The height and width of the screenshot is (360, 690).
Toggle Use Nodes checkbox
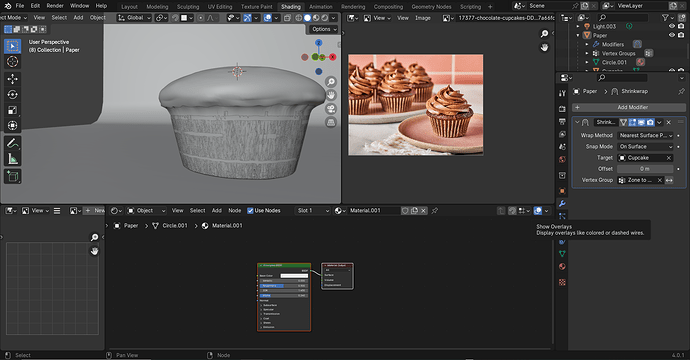[x=250, y=211]
